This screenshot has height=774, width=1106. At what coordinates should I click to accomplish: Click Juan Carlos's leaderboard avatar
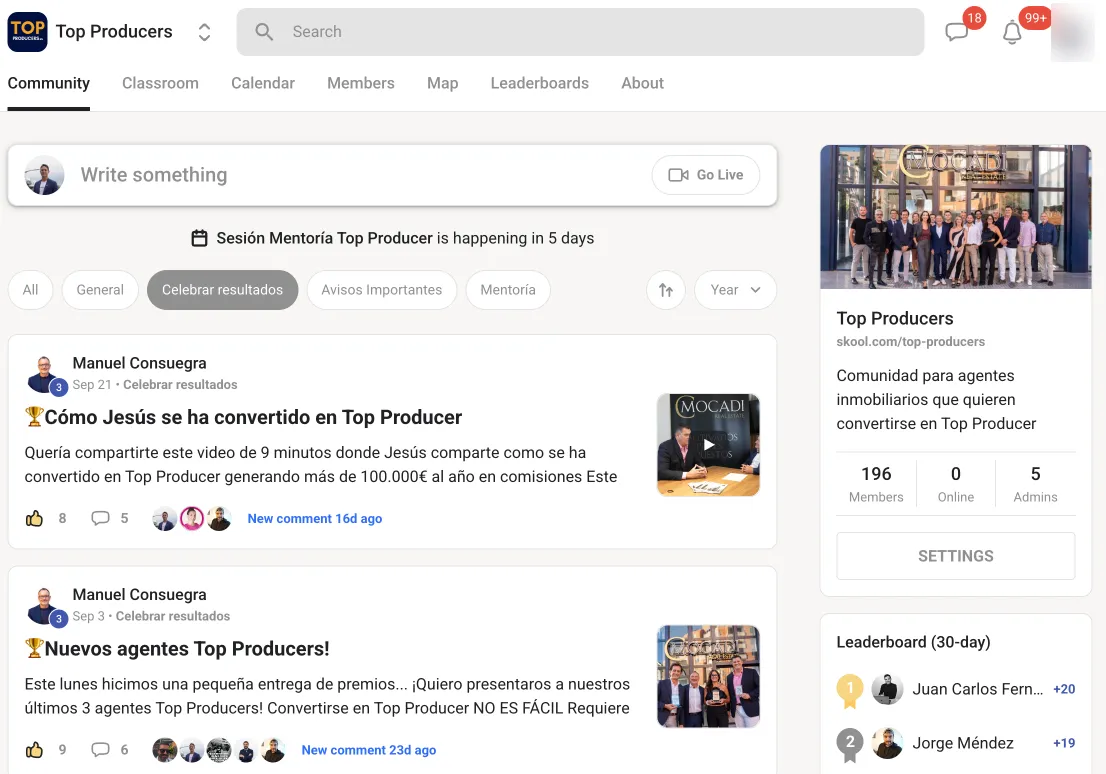(x=887, y=689)
